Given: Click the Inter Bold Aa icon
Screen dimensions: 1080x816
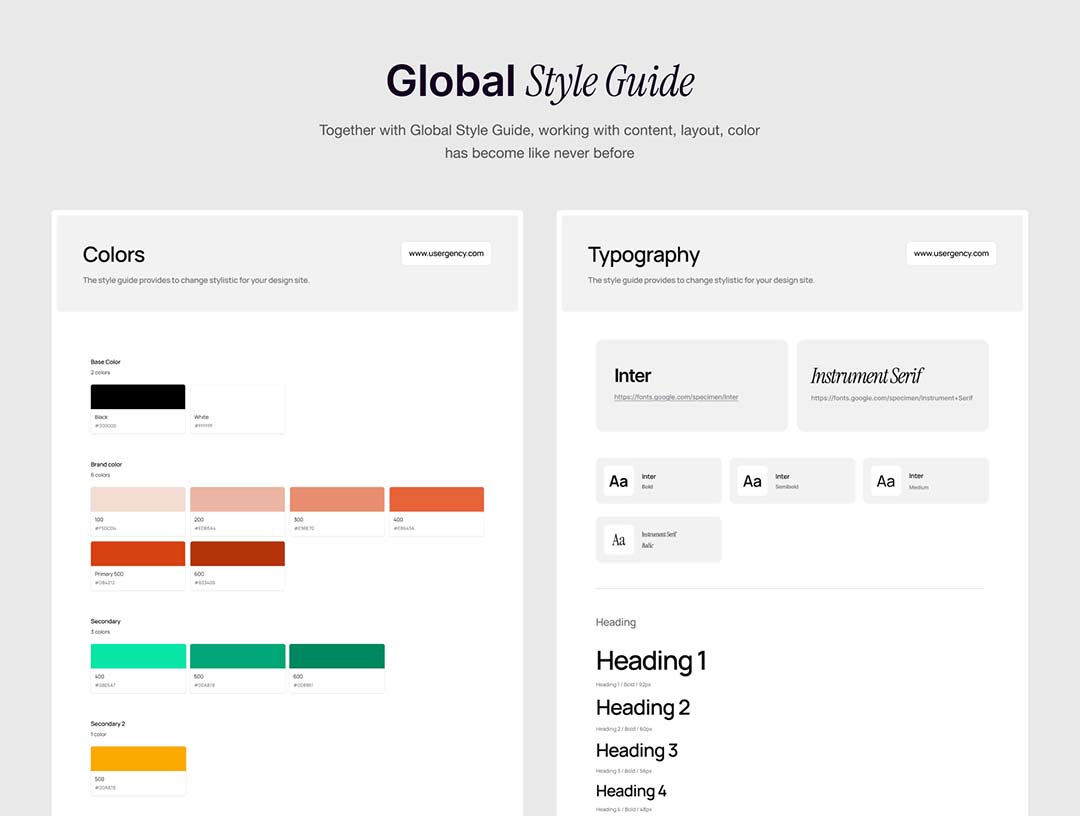Looking at the screenshot, I should tap(619, 481).
